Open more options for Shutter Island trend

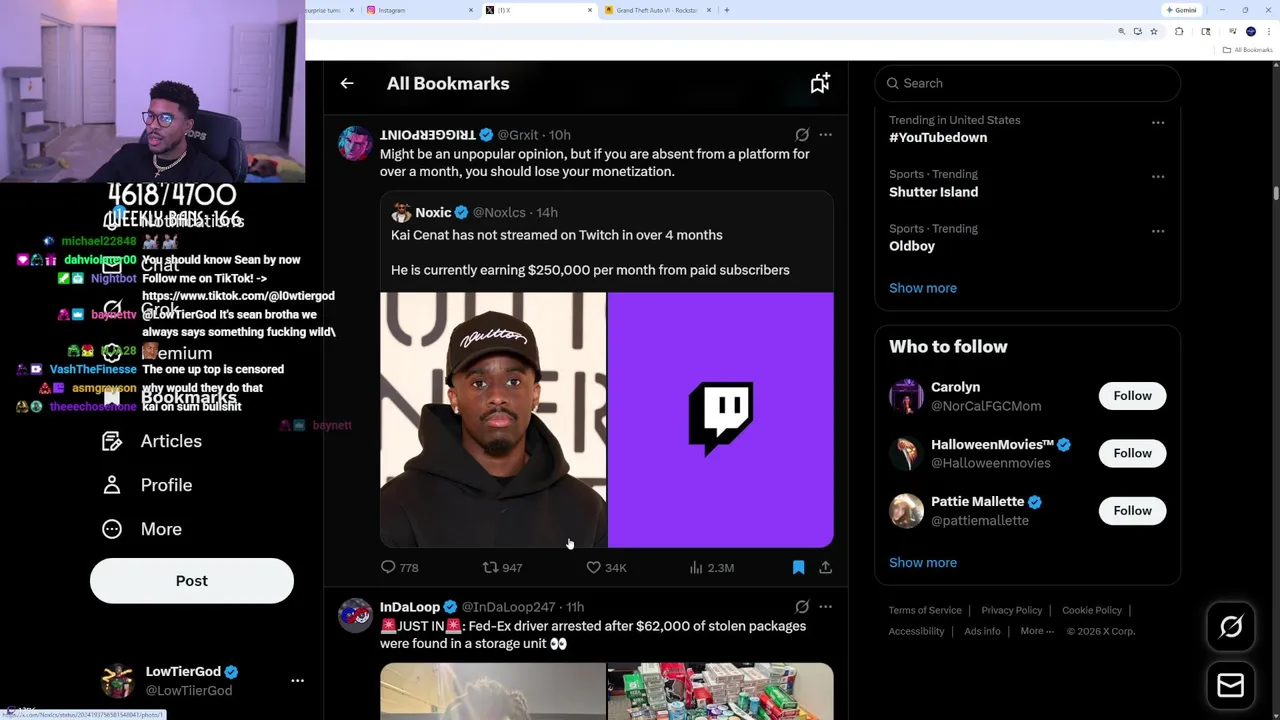(1158, 177)
